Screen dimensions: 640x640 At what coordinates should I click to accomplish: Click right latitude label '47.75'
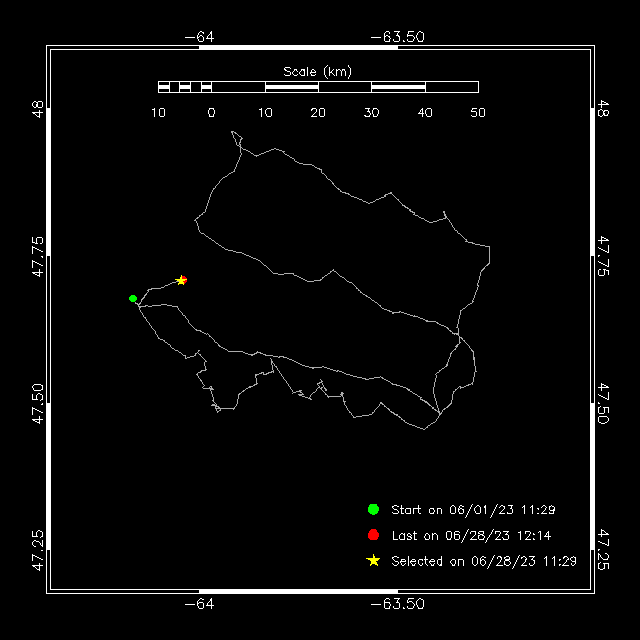click(603, 256)
